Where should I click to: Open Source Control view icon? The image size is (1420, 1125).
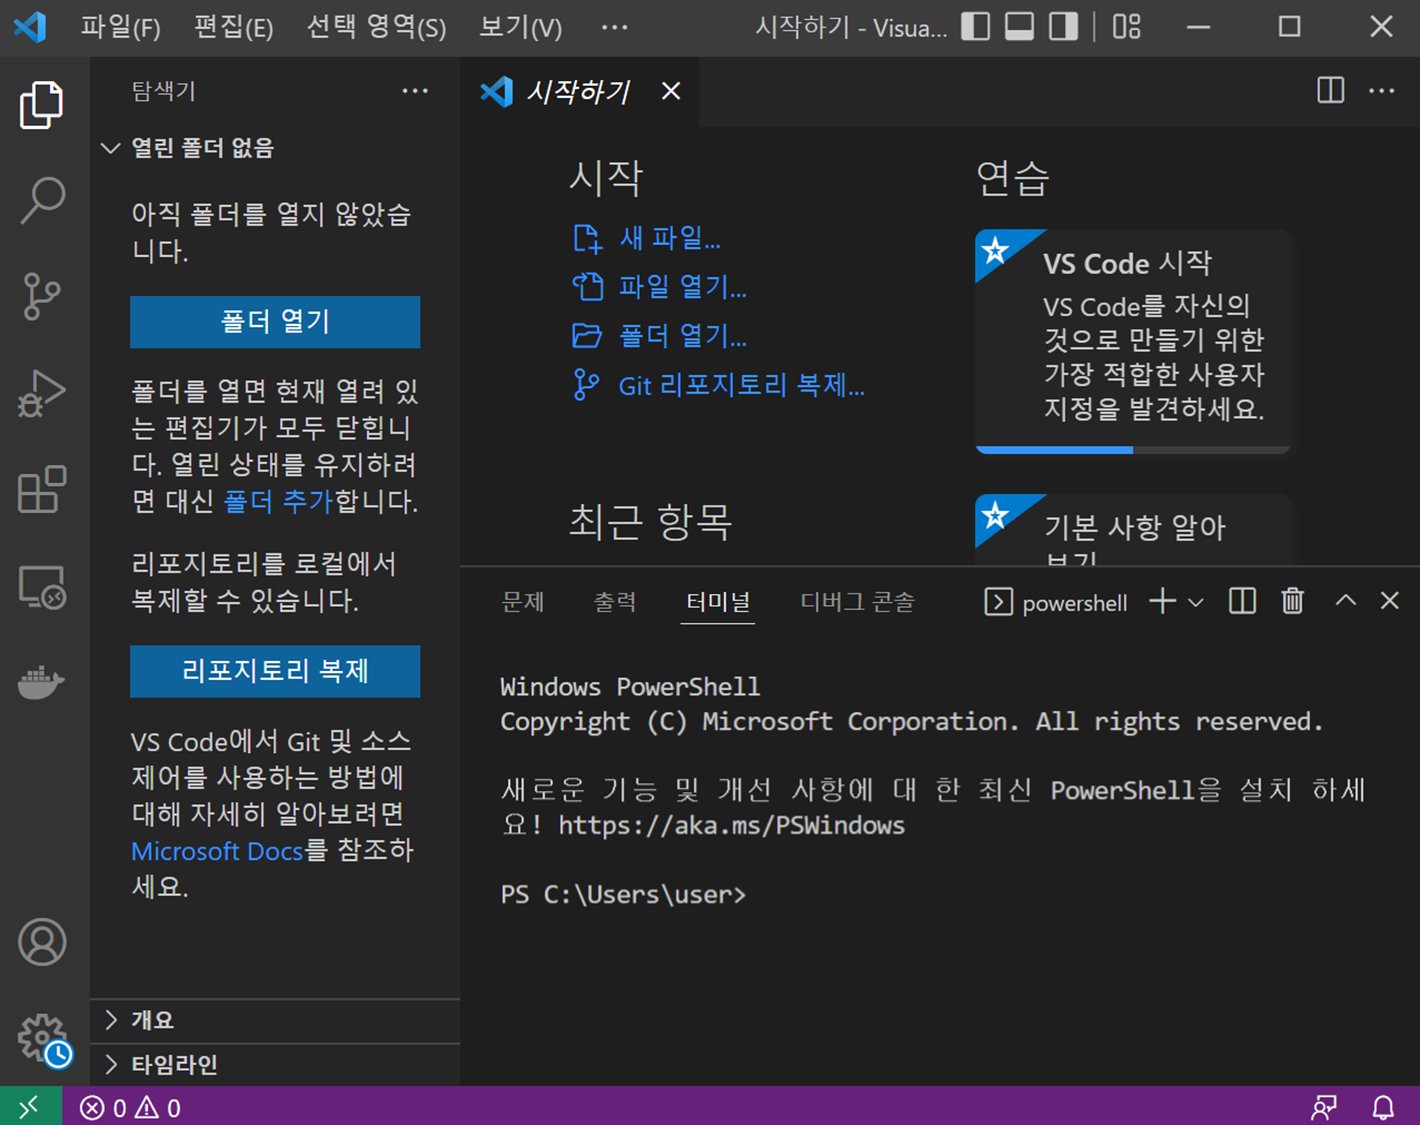point(42,296)
